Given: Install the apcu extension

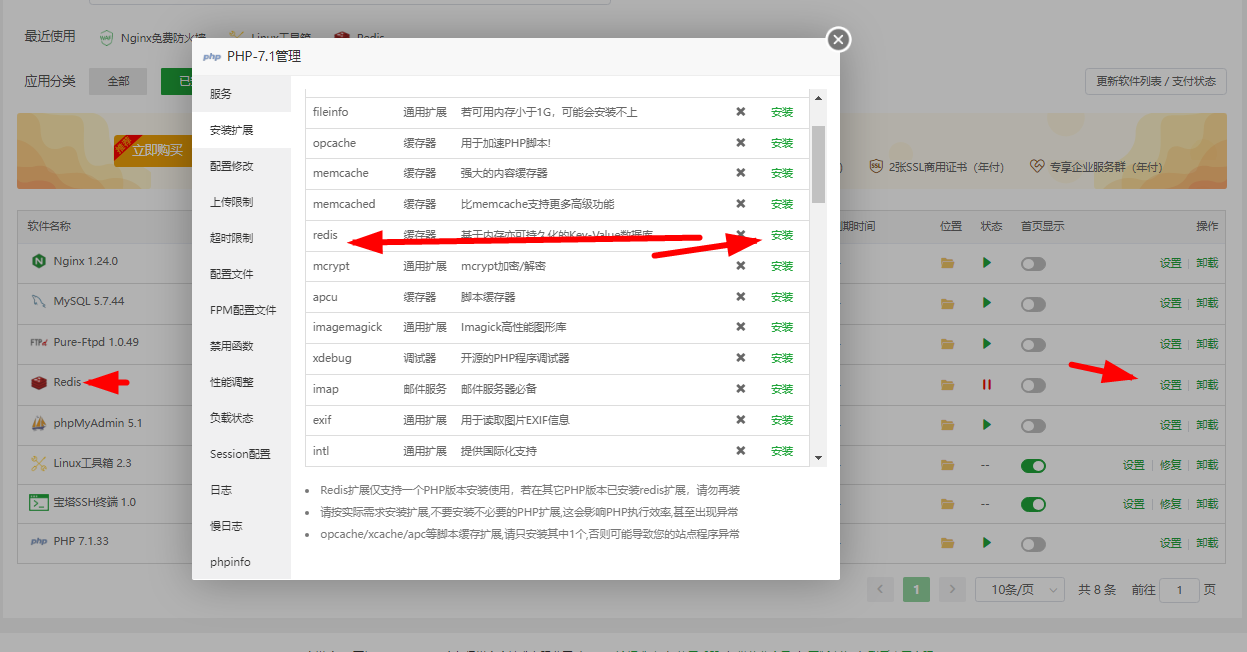Looking at the screenshot, I should pos(782,297).
